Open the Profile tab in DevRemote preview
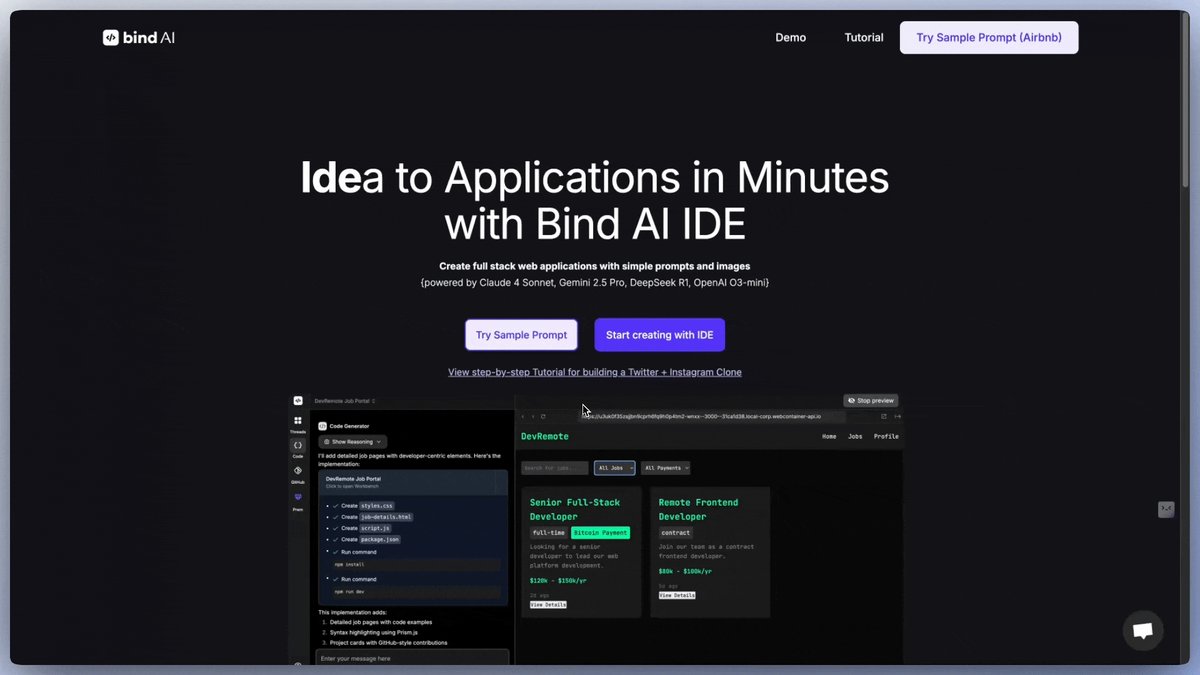 886,436
